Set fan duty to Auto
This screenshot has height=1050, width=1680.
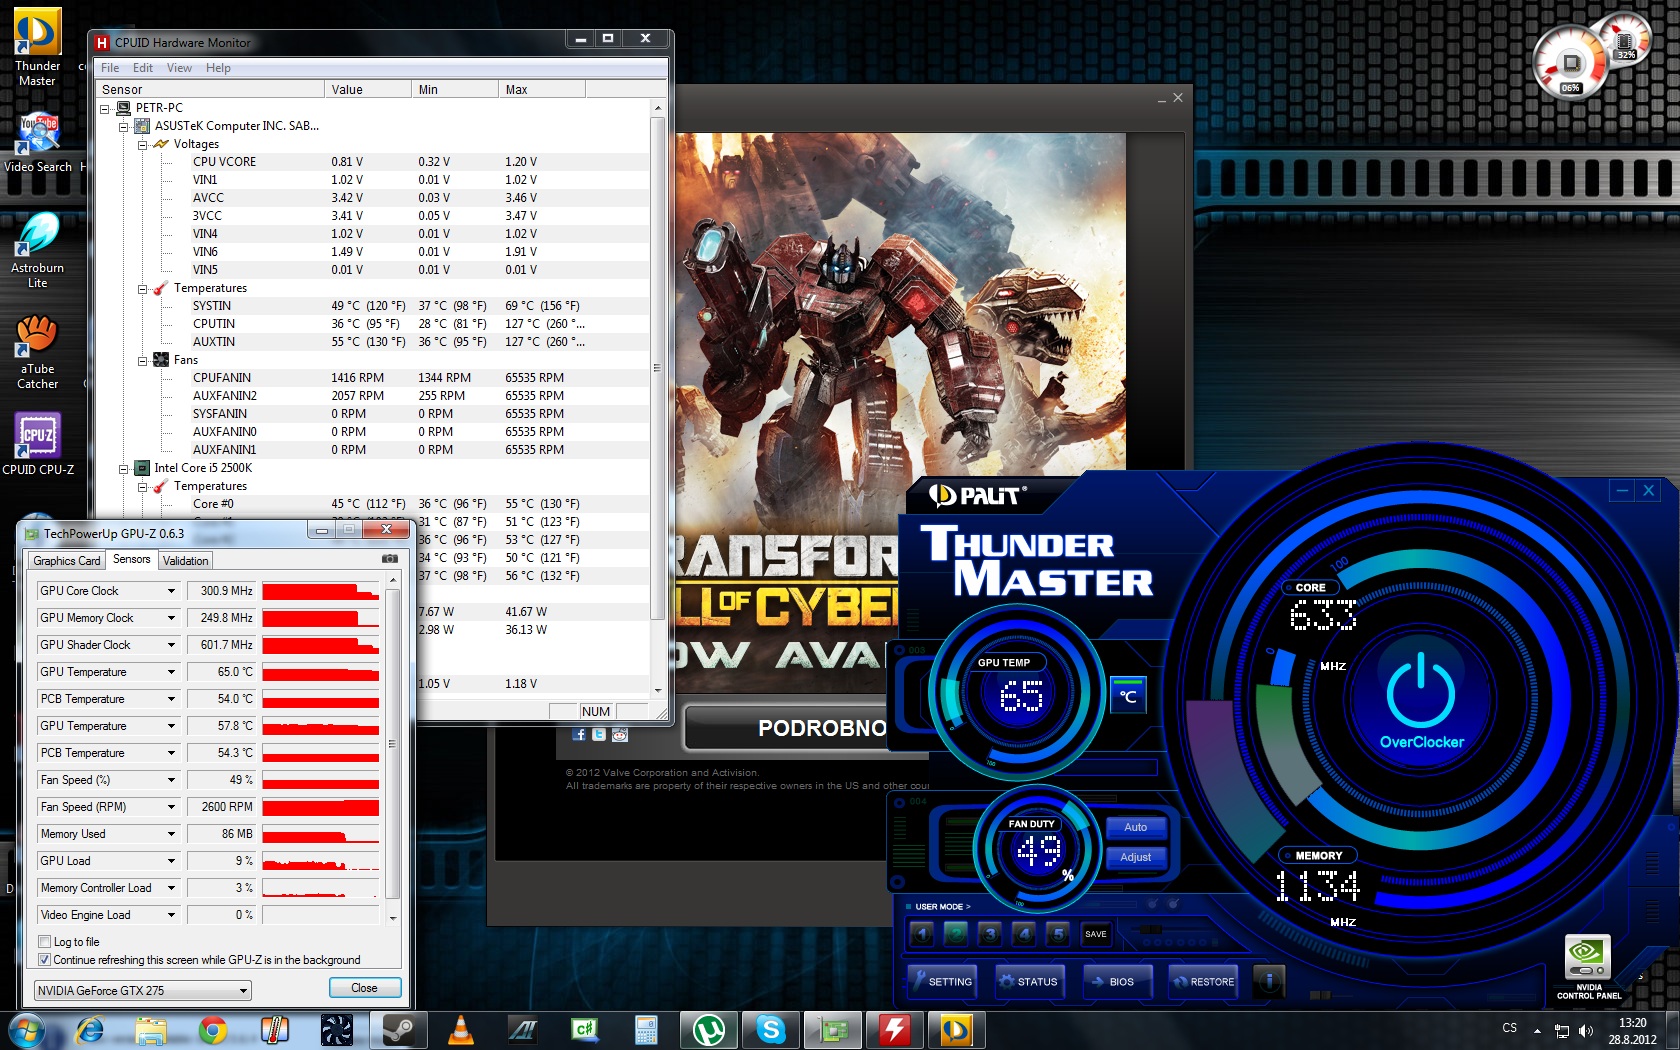coord(1135,827)
